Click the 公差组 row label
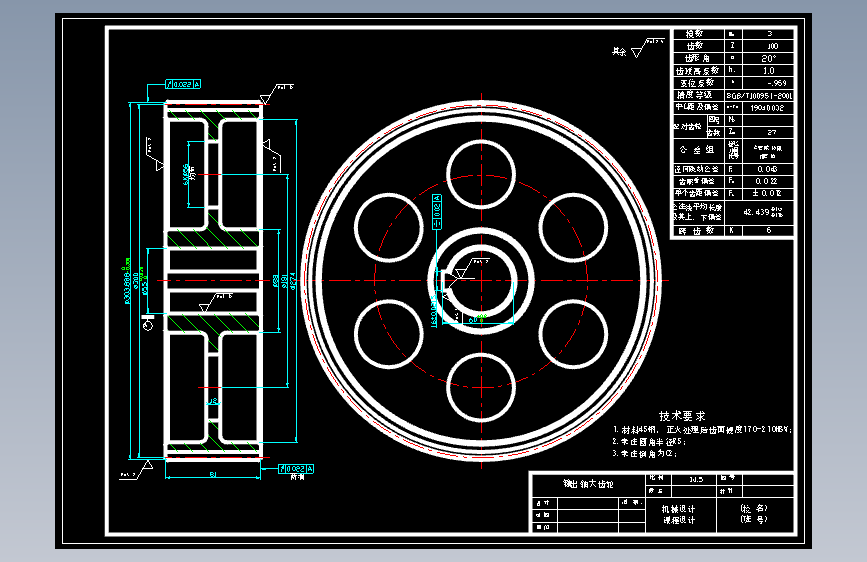Viewport: 867px width, 562px height. (x=697, y=150)
